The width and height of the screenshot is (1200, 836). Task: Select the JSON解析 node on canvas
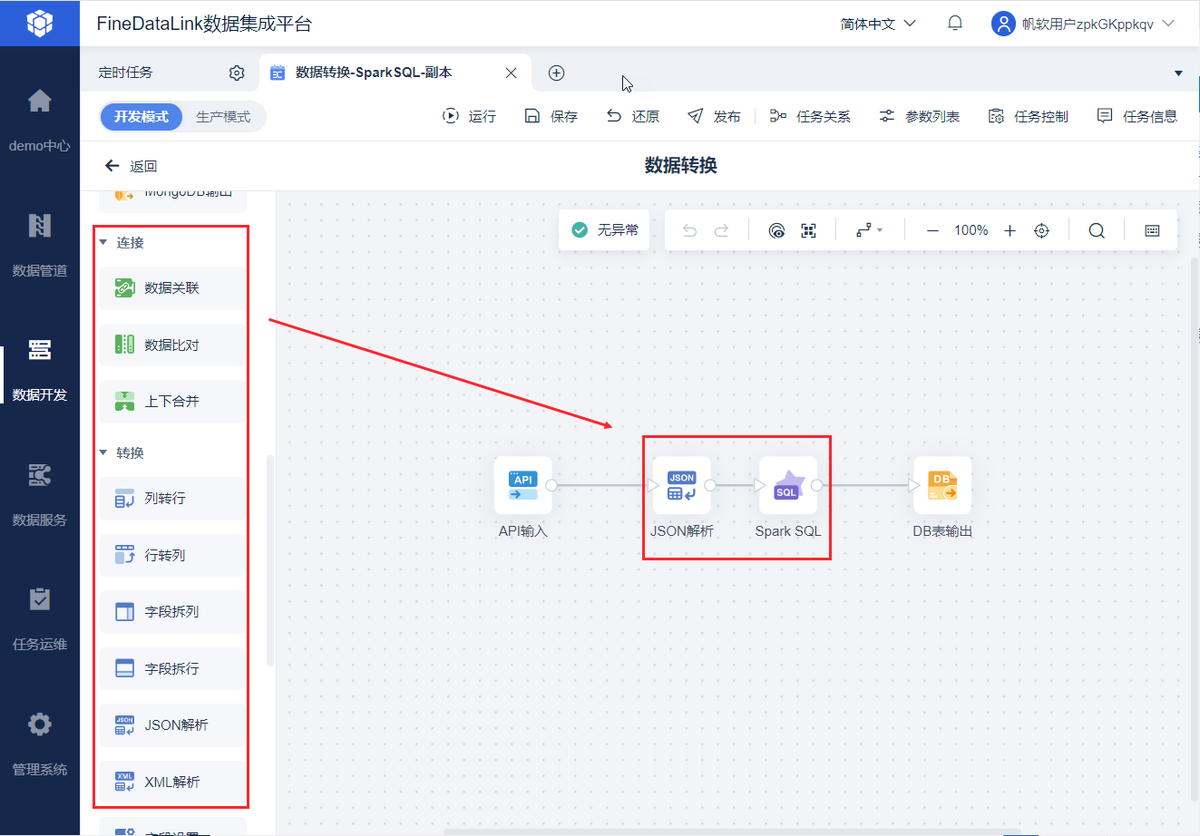pyautogui.click(x=682, y=486)
